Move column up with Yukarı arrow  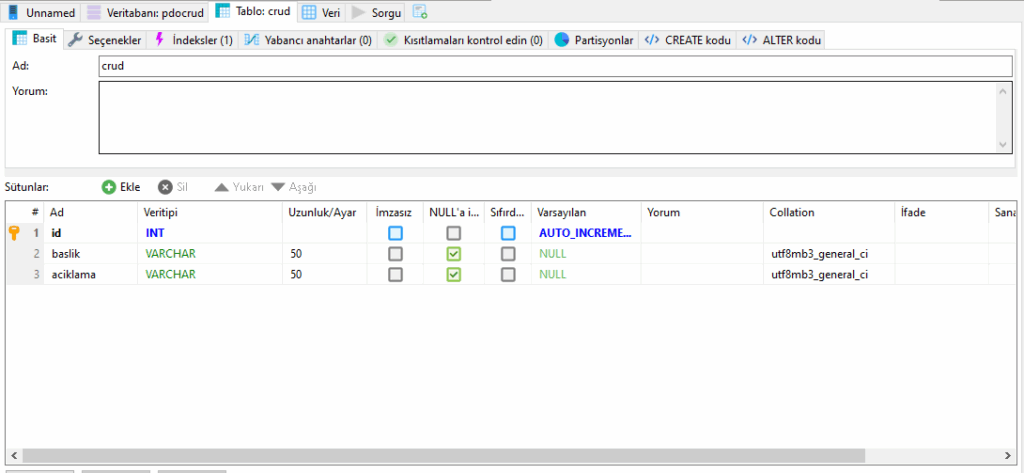[x=222, y=187]
